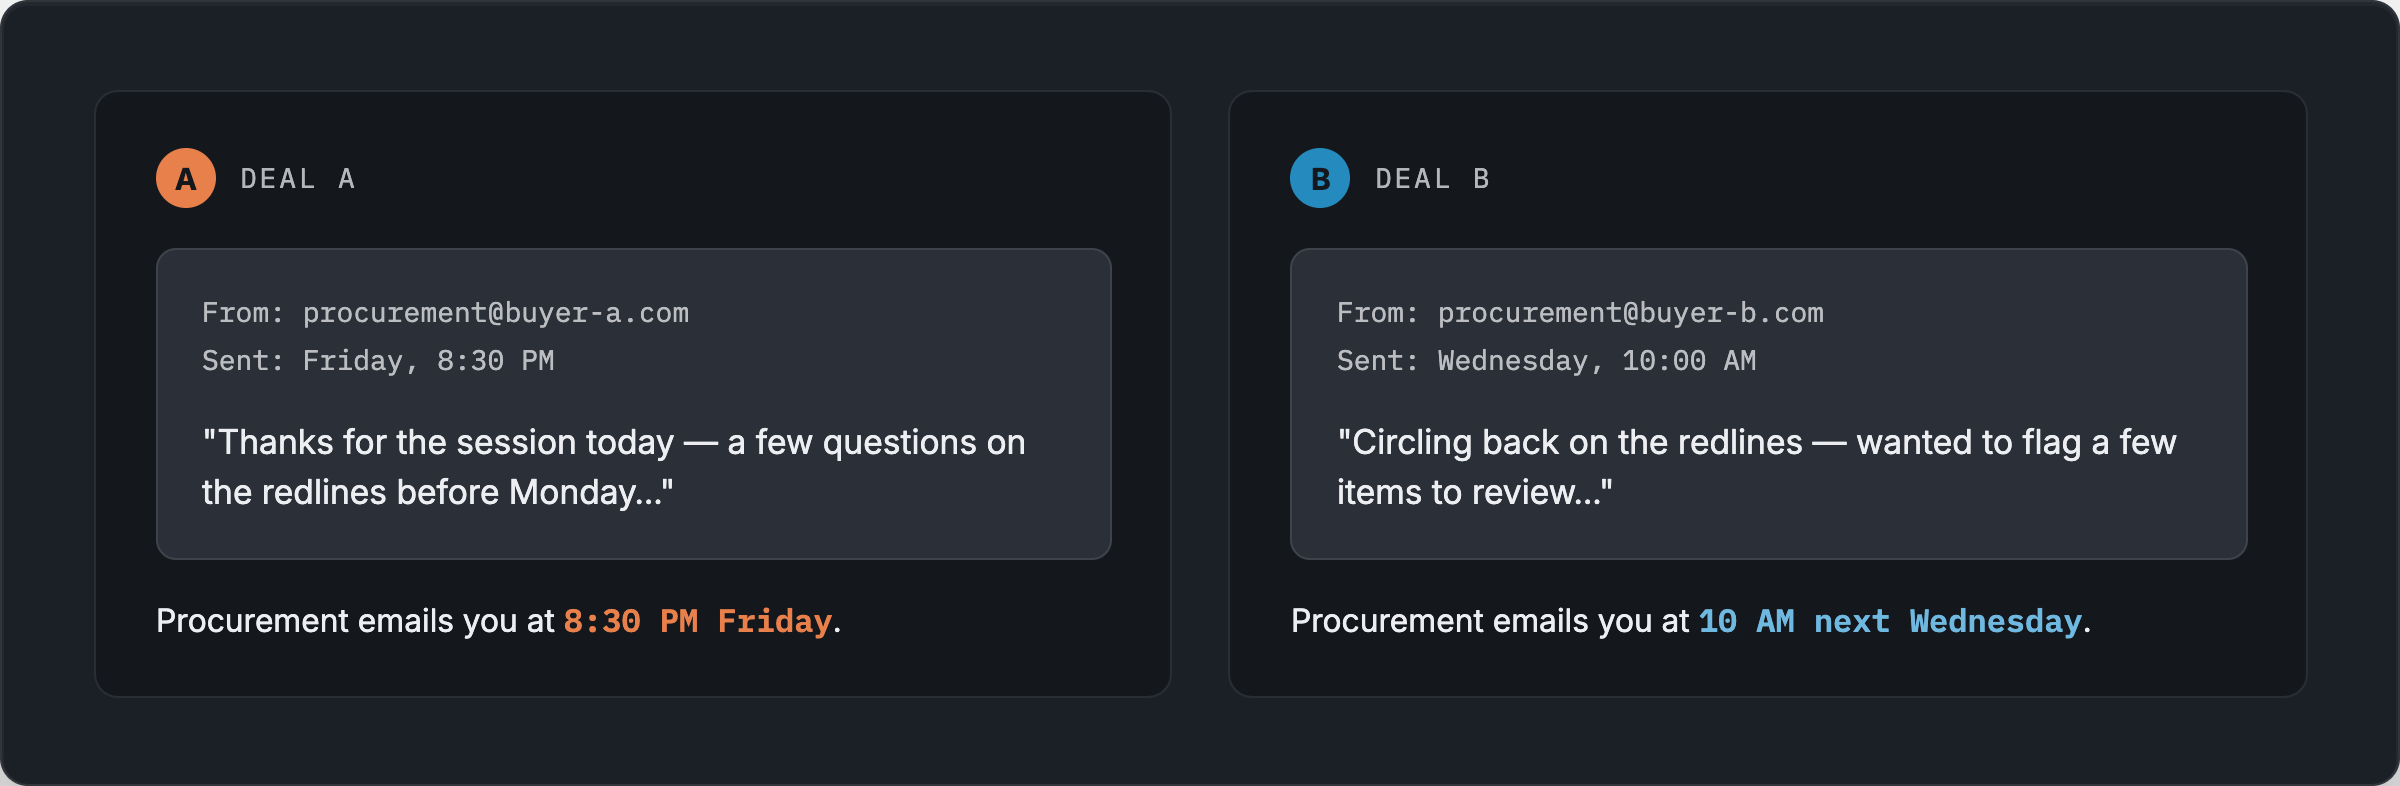
Task: Click the Sent Friday 8:30 PM line
Action: (x=378, y=361)
